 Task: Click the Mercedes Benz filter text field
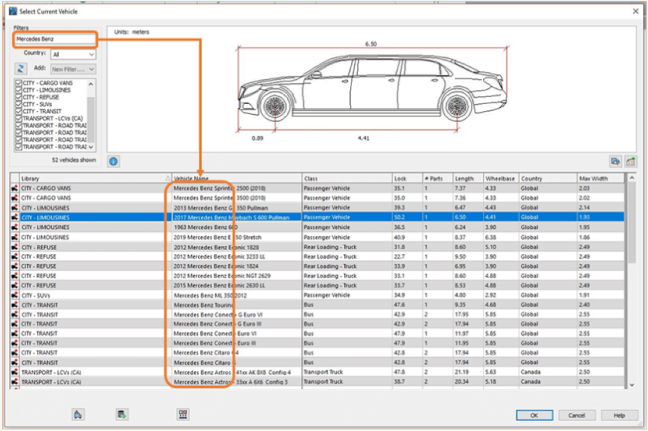pos(54,40)
